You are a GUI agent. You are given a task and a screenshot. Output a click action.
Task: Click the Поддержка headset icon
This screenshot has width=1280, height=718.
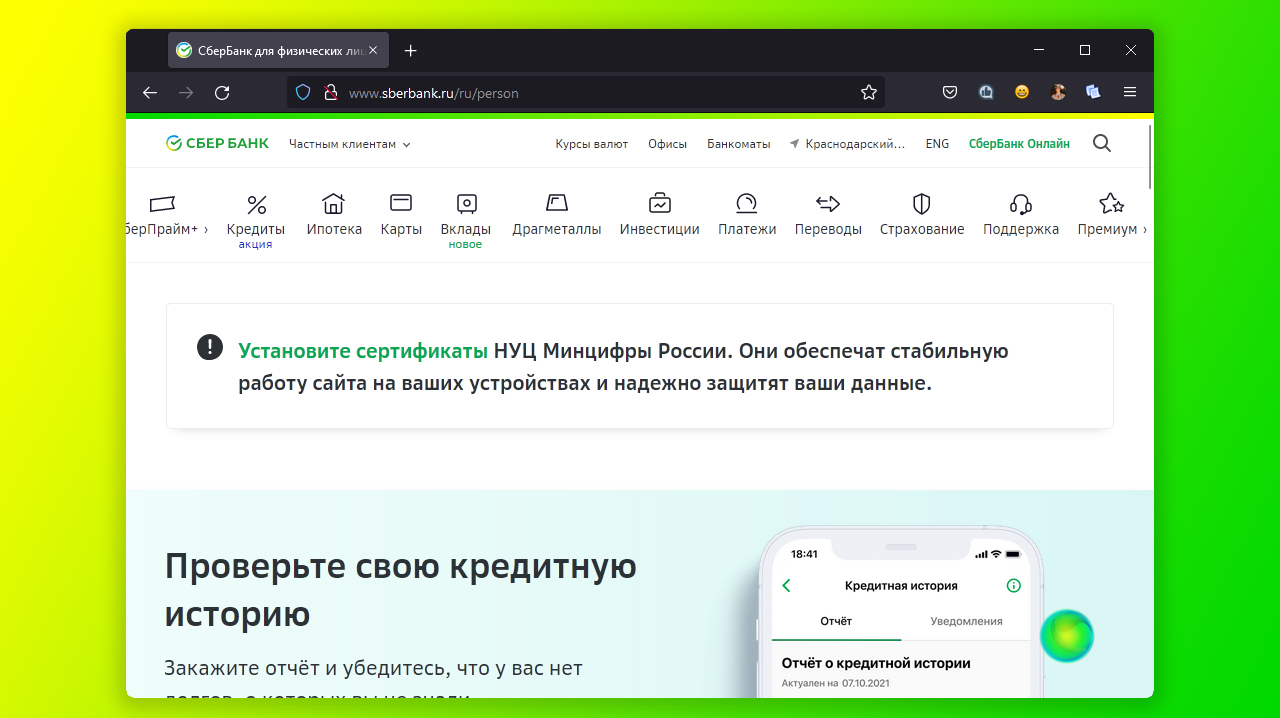[x=1020, y=204]
